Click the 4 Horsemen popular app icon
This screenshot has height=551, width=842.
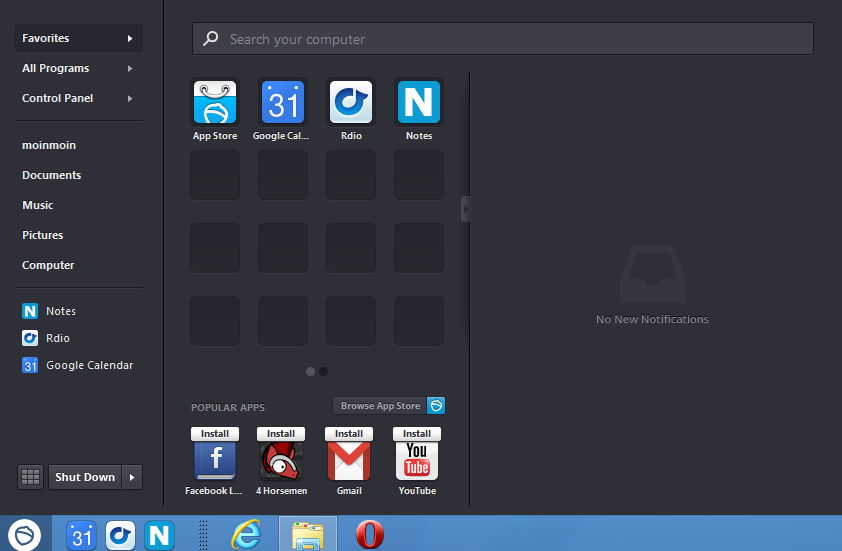(x=281, y=461)
